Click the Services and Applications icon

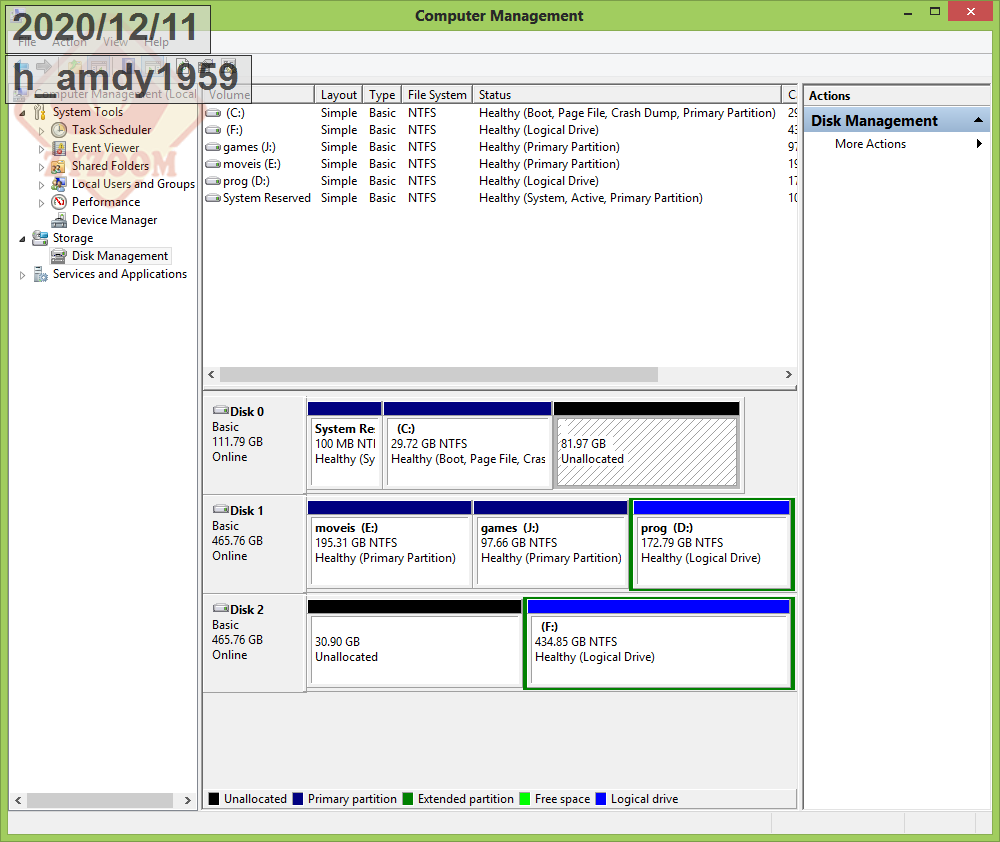[40, 274]
